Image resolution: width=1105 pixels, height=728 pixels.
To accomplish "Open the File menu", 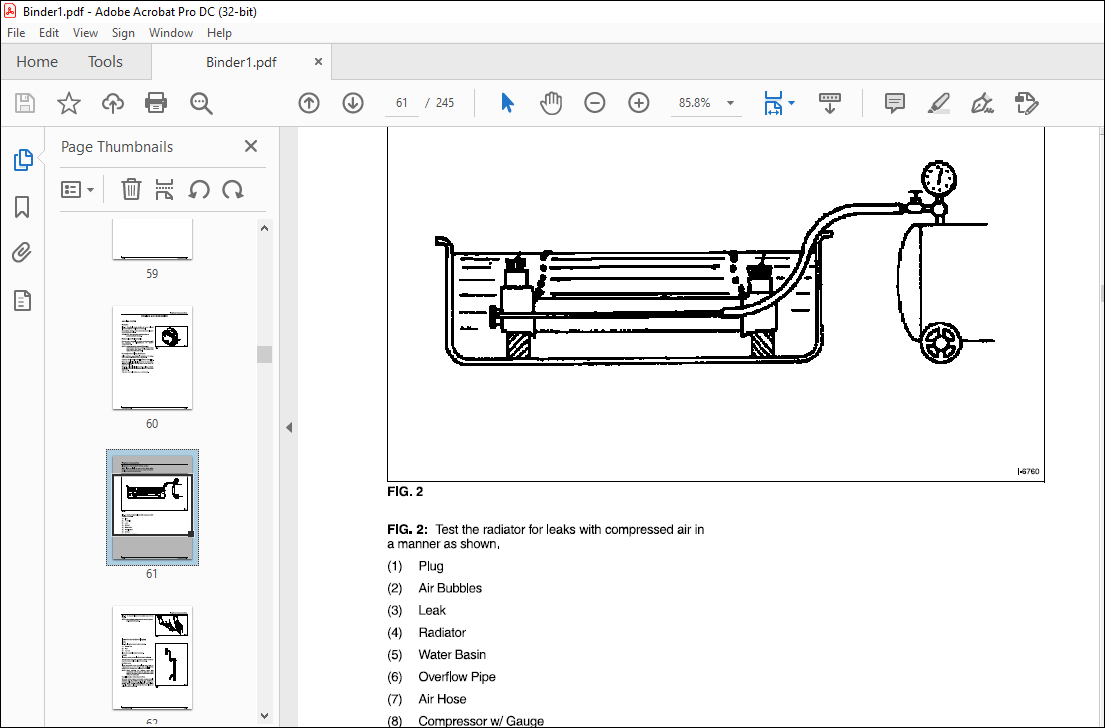I will click(x=16, y=32).
